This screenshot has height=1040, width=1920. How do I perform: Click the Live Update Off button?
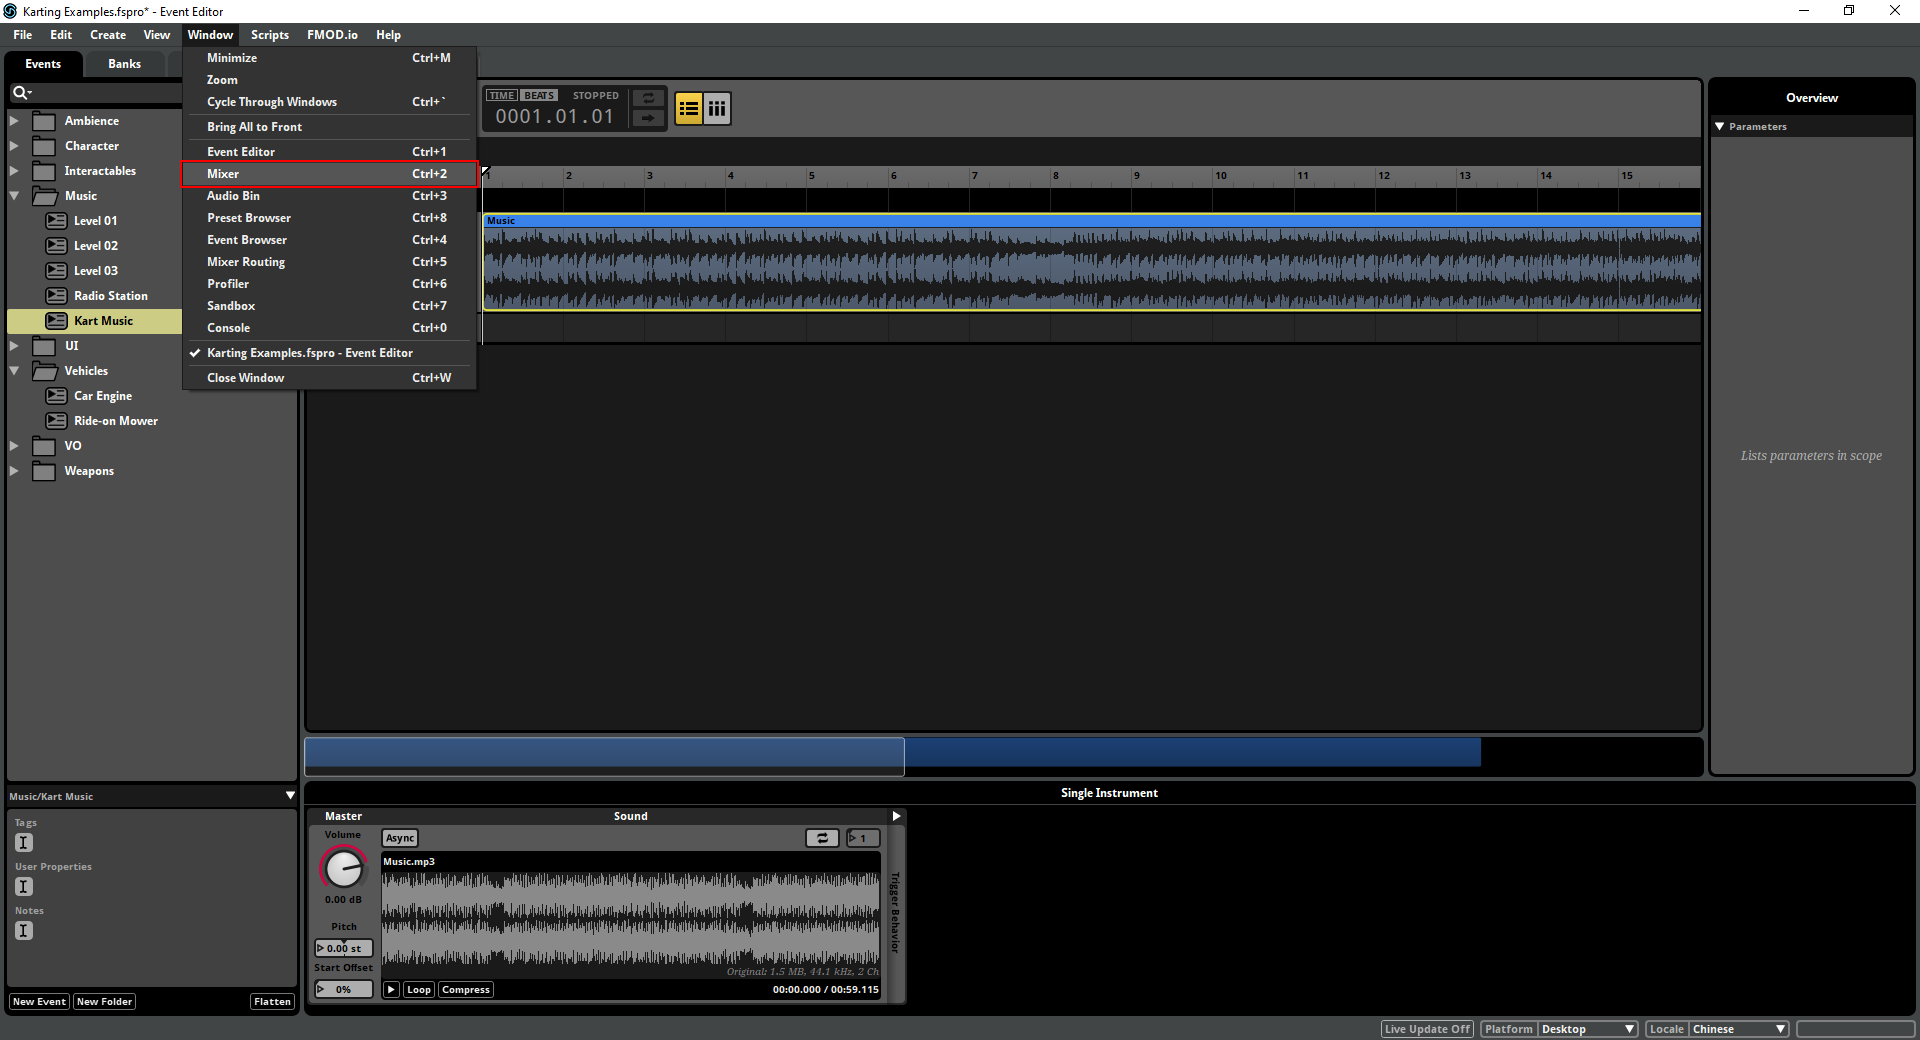tap(1426, 1029)
